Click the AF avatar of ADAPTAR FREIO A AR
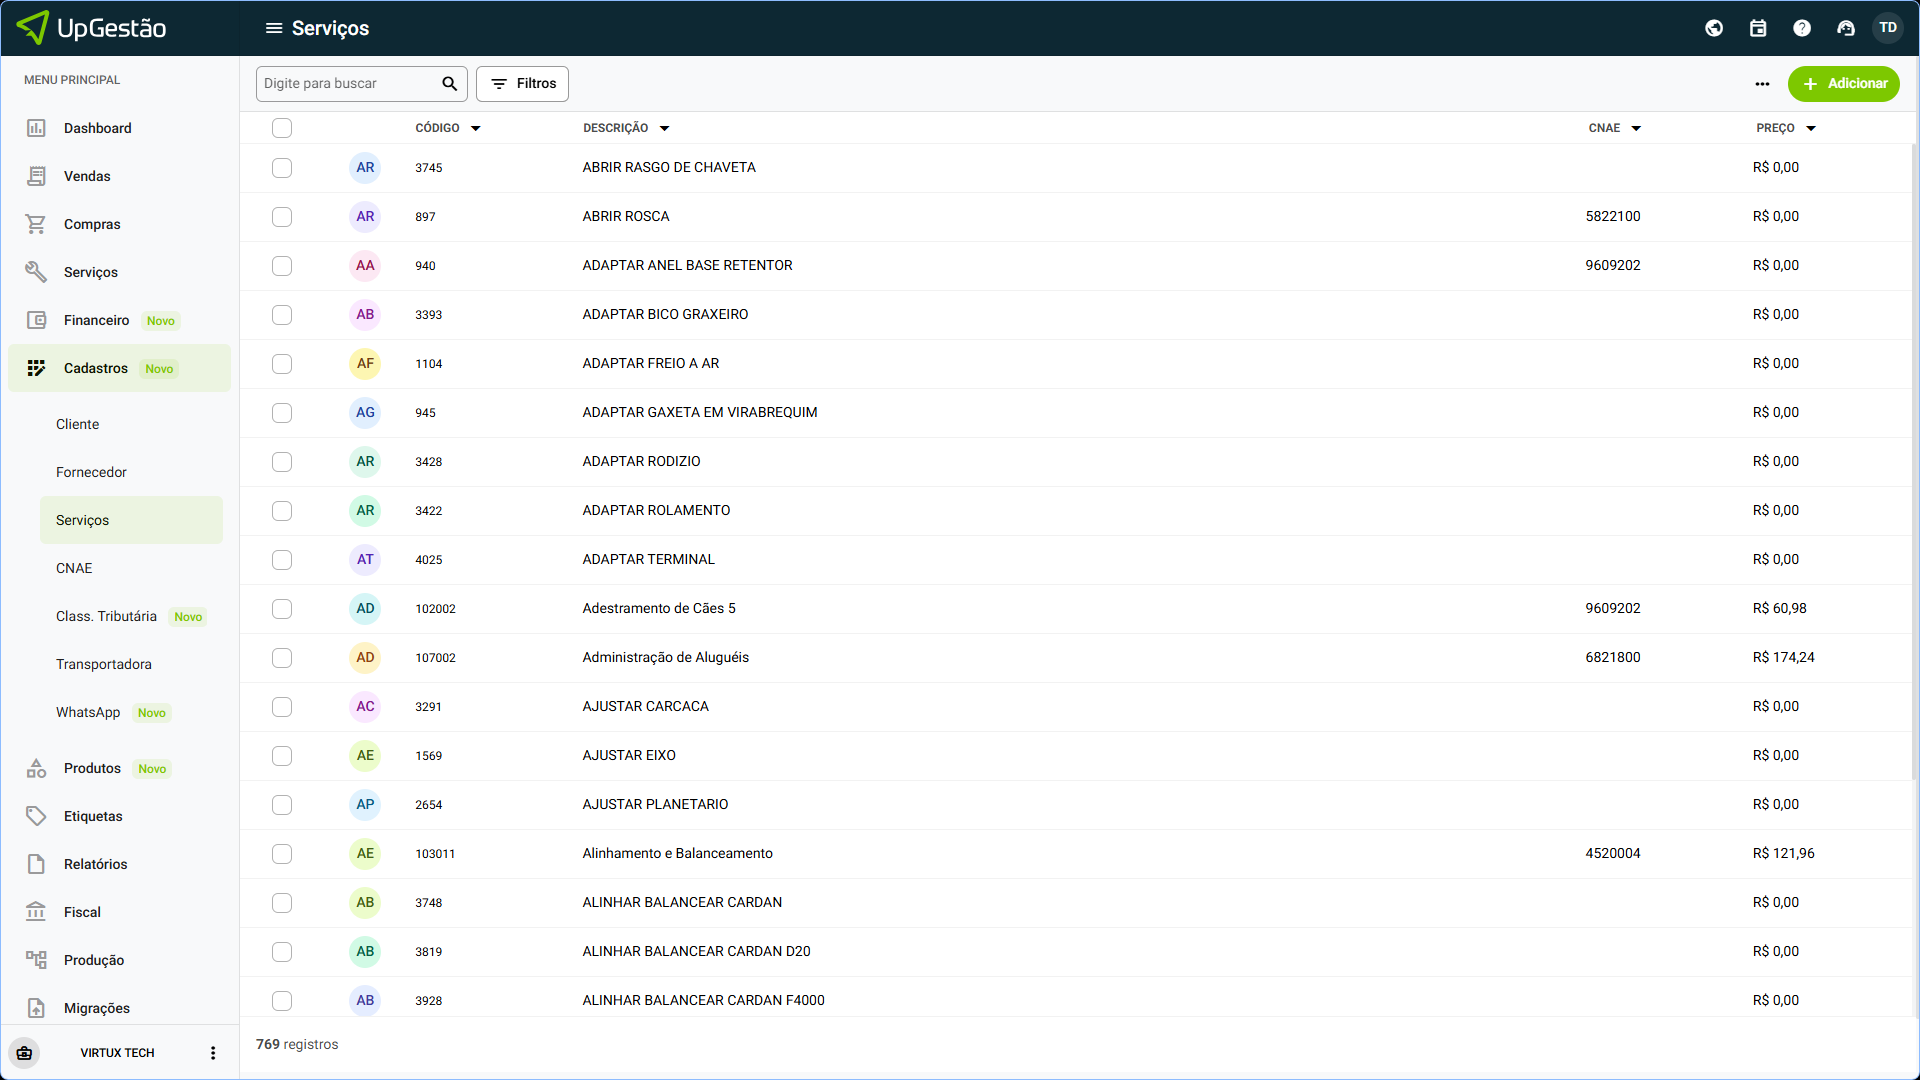The height and width of the screenshot is (1080, 1920). coord(365,364)
